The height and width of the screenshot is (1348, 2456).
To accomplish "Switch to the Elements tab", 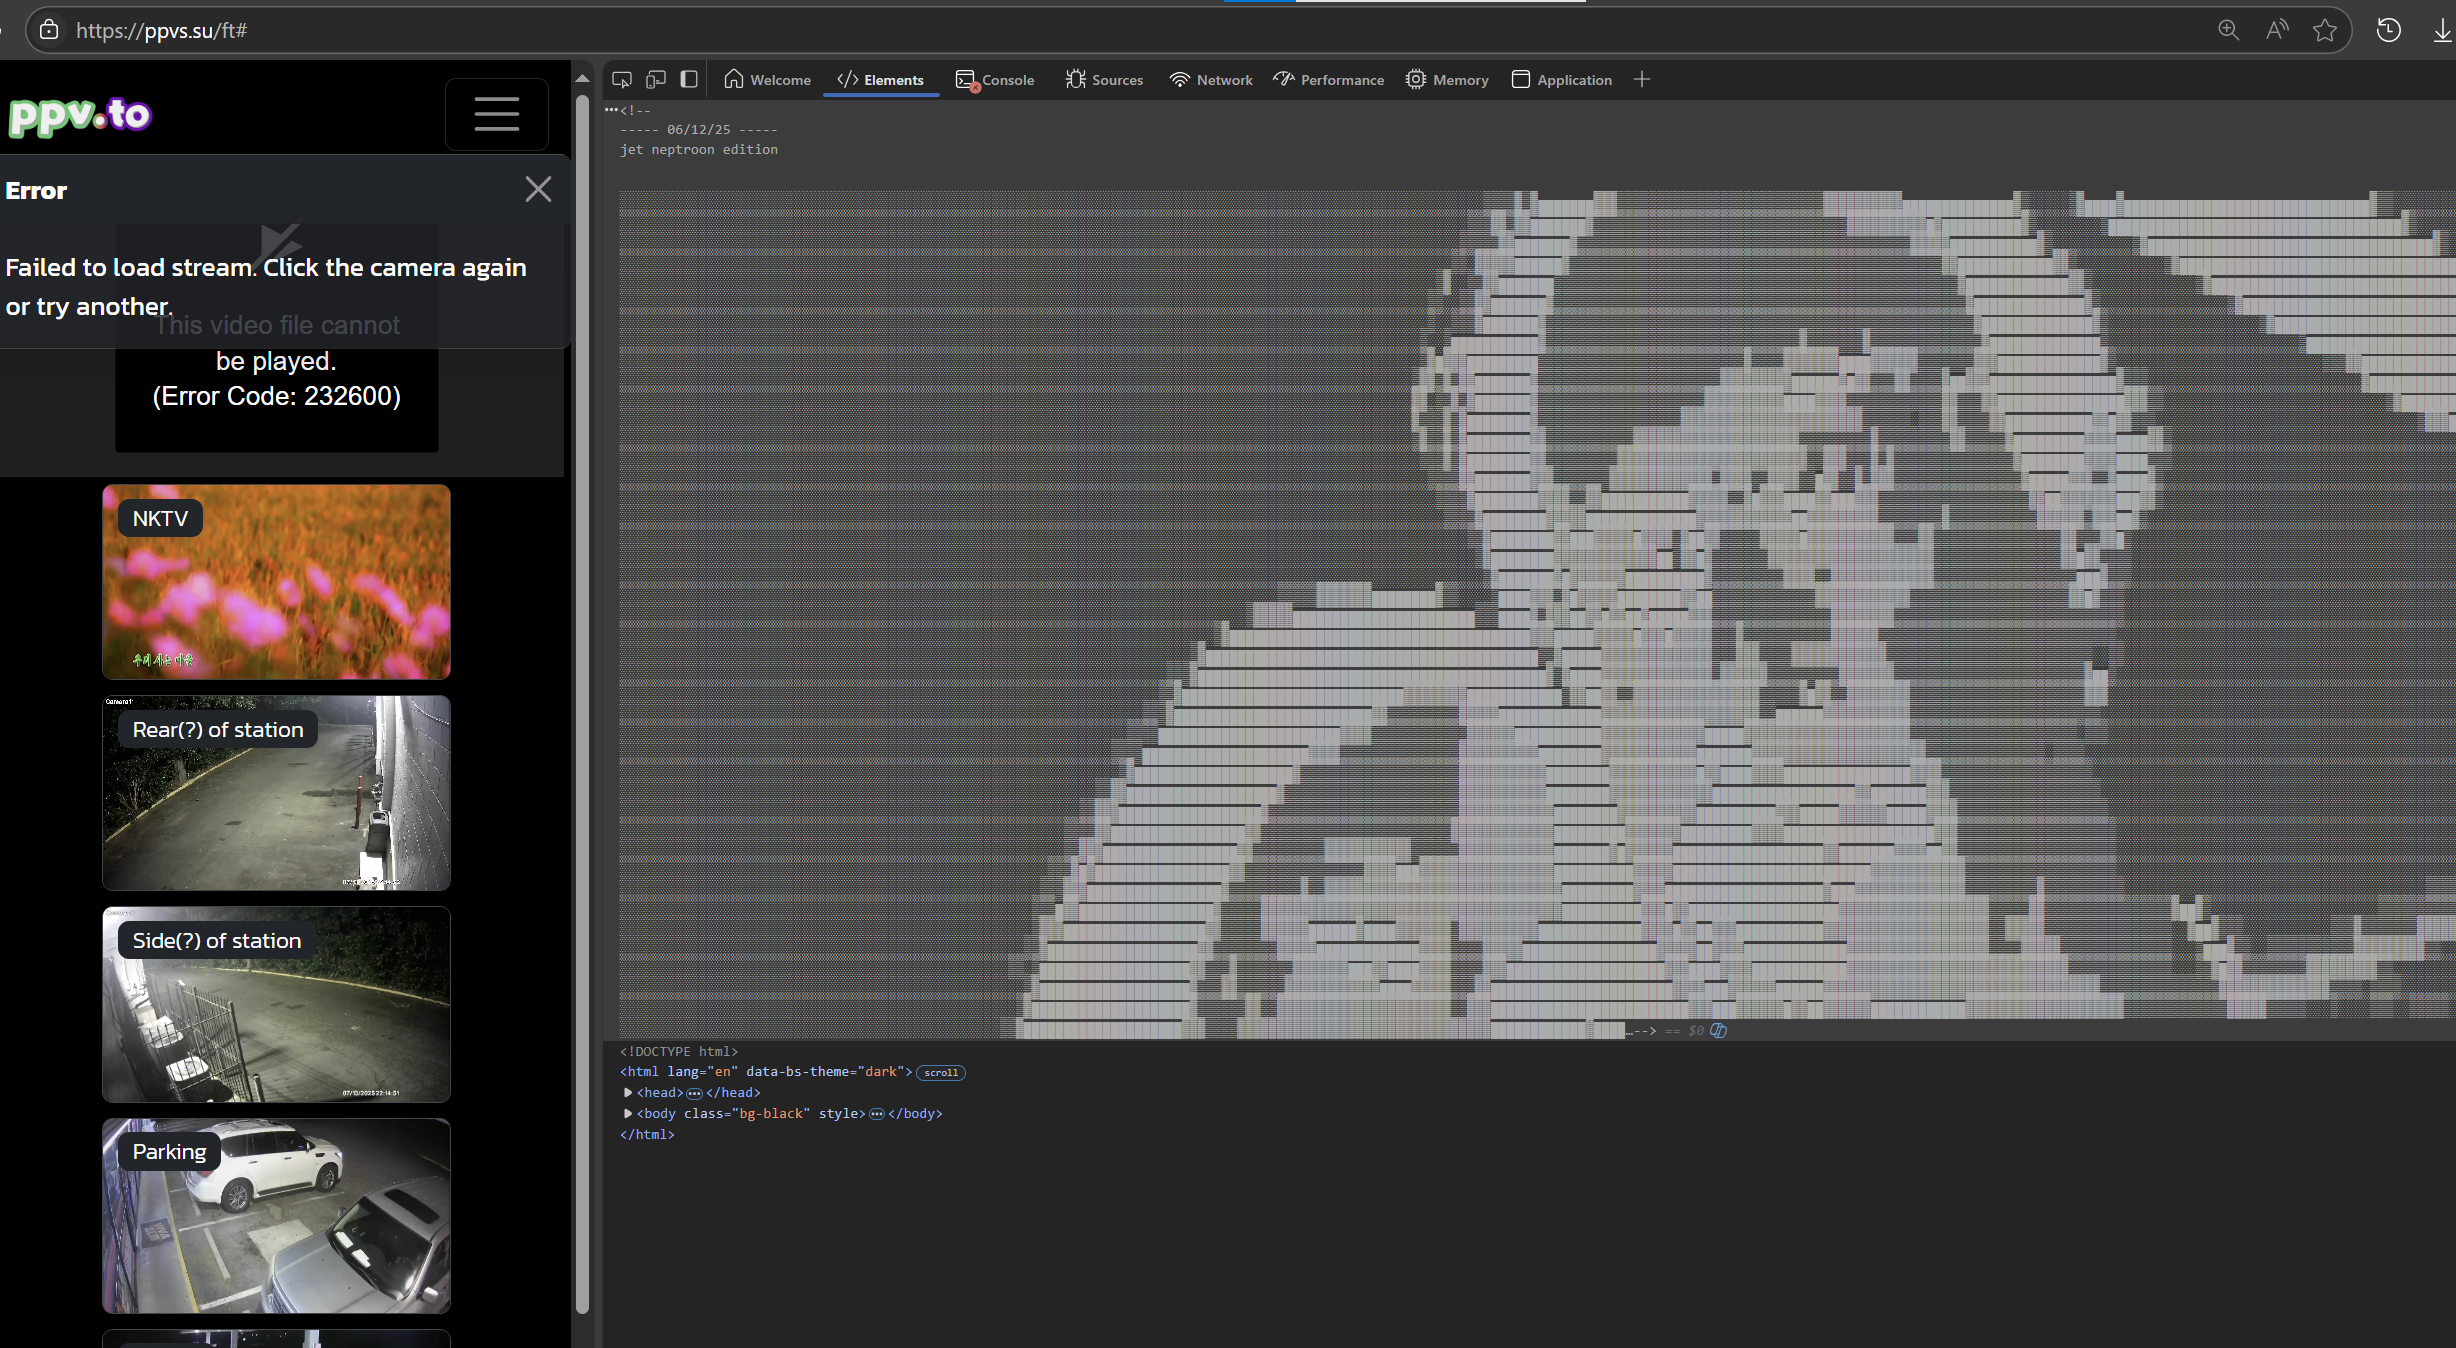I will pyautogui.click(x=880, y=80).
